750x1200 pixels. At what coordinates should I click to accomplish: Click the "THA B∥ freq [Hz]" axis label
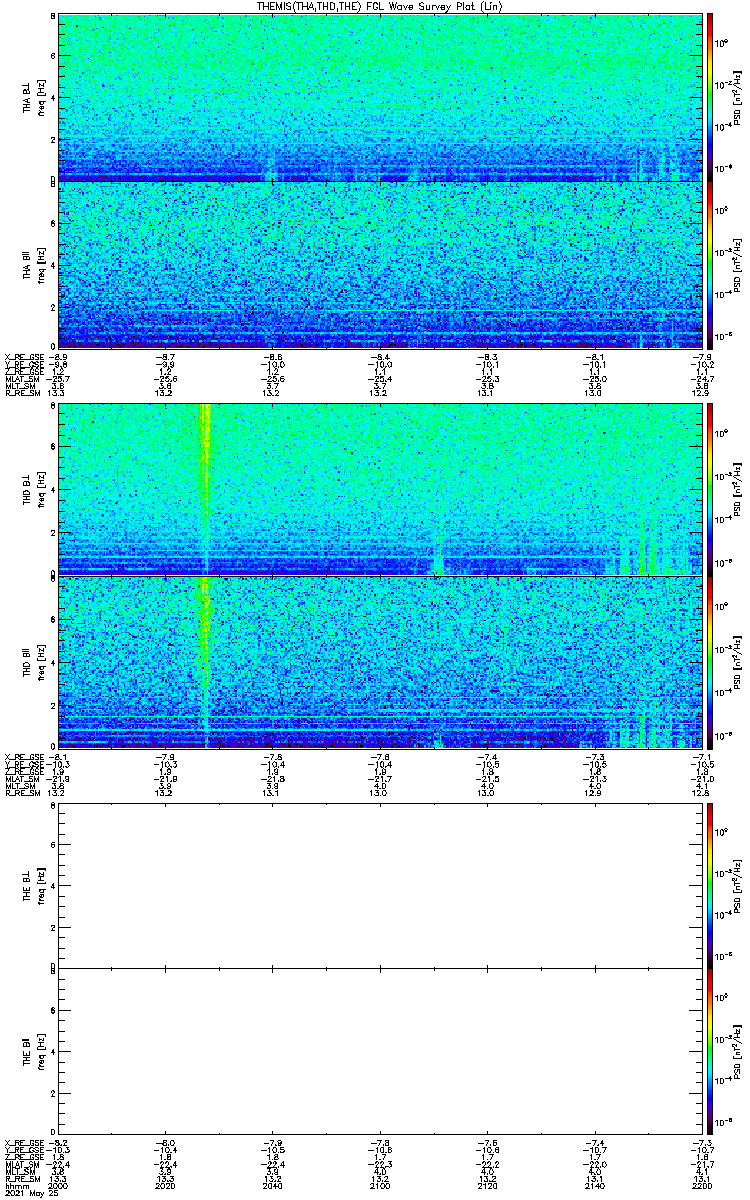pos(33,265)
